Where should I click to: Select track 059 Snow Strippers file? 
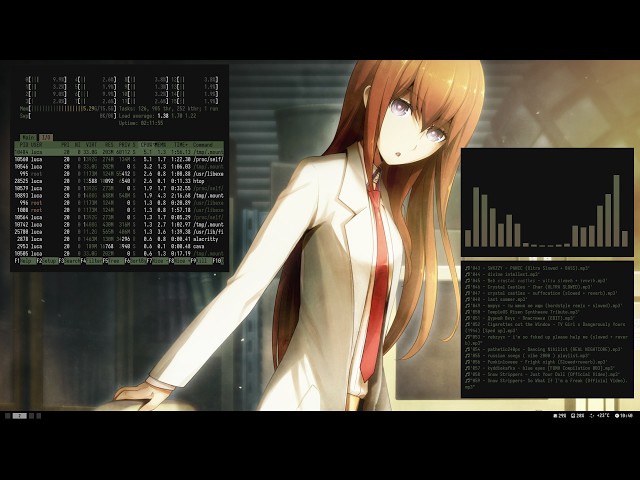pos(547,383)
